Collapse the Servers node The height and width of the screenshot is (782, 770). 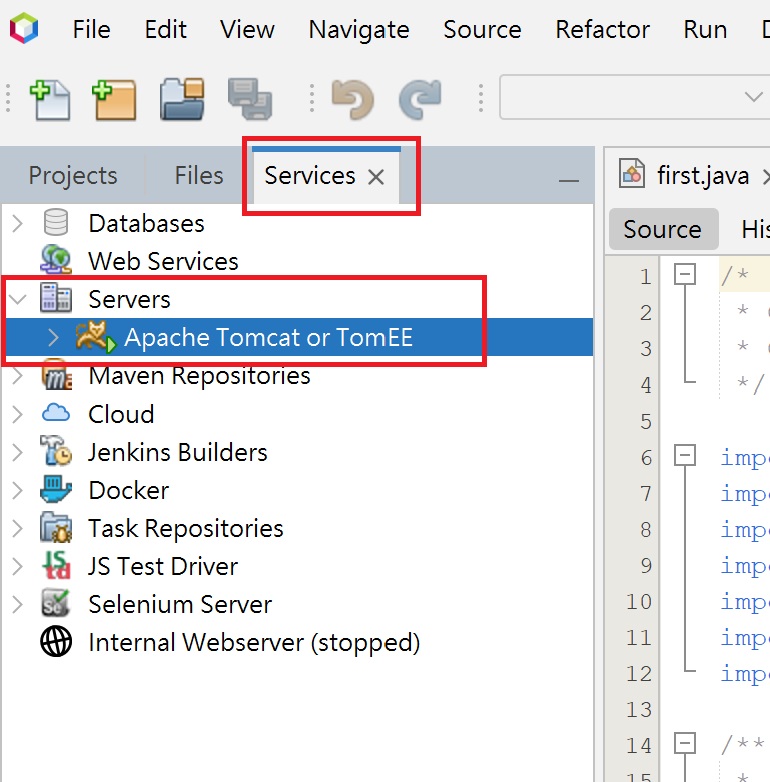(x=17, y=299)
